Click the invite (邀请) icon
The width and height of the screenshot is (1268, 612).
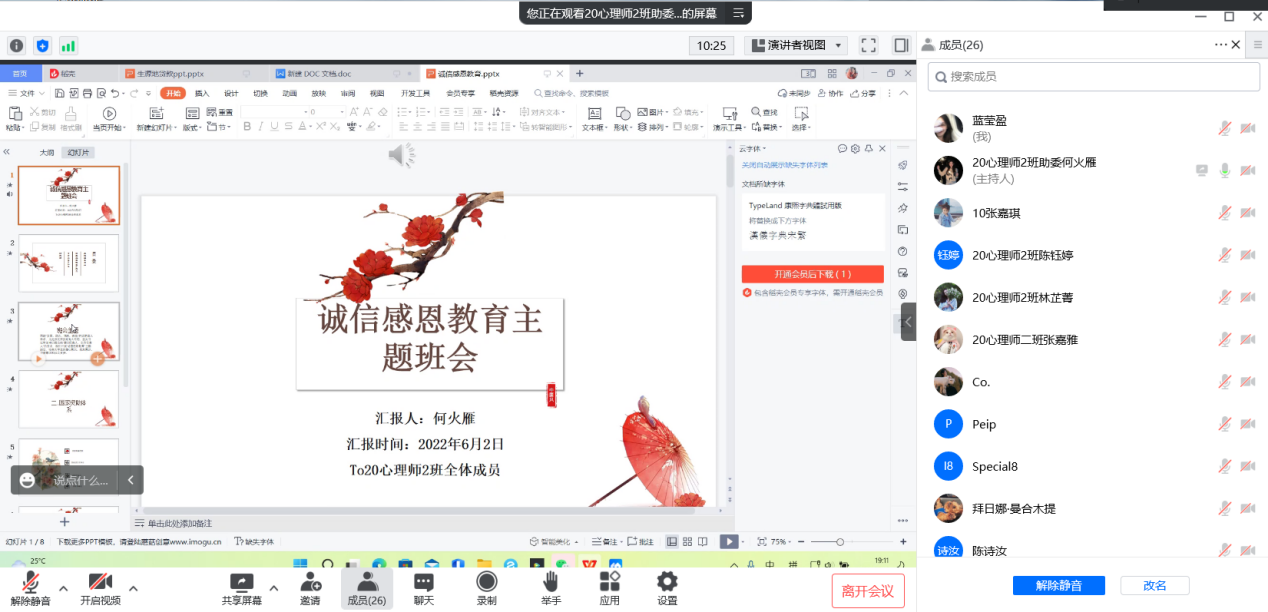tap(310, 583)
